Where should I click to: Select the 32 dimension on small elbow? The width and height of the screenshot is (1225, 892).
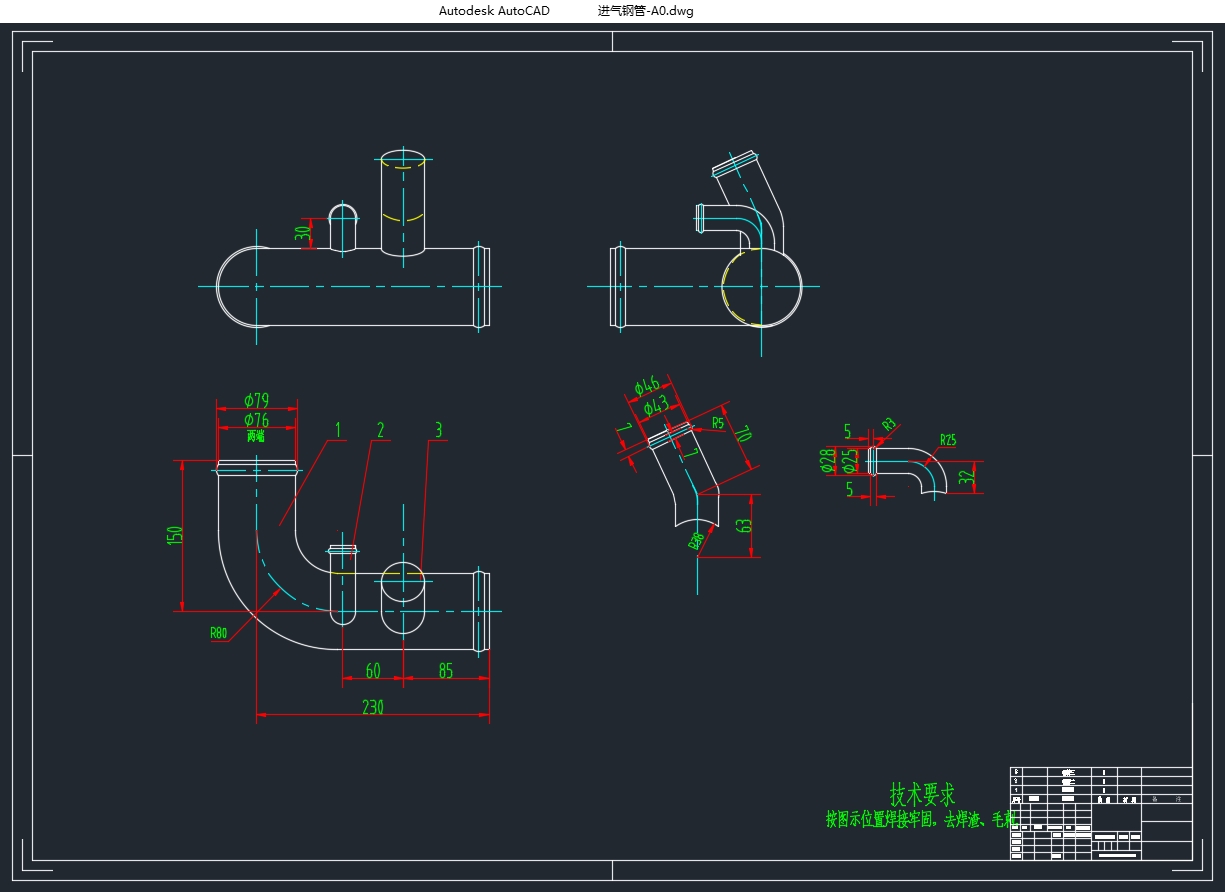(x=966, y=477)
